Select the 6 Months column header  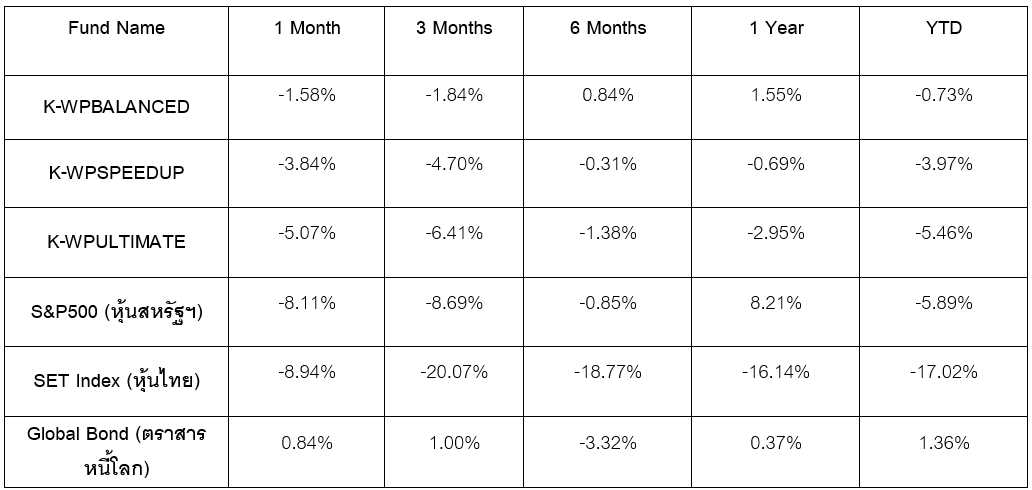pyautogui.click(x=608, y=28)
